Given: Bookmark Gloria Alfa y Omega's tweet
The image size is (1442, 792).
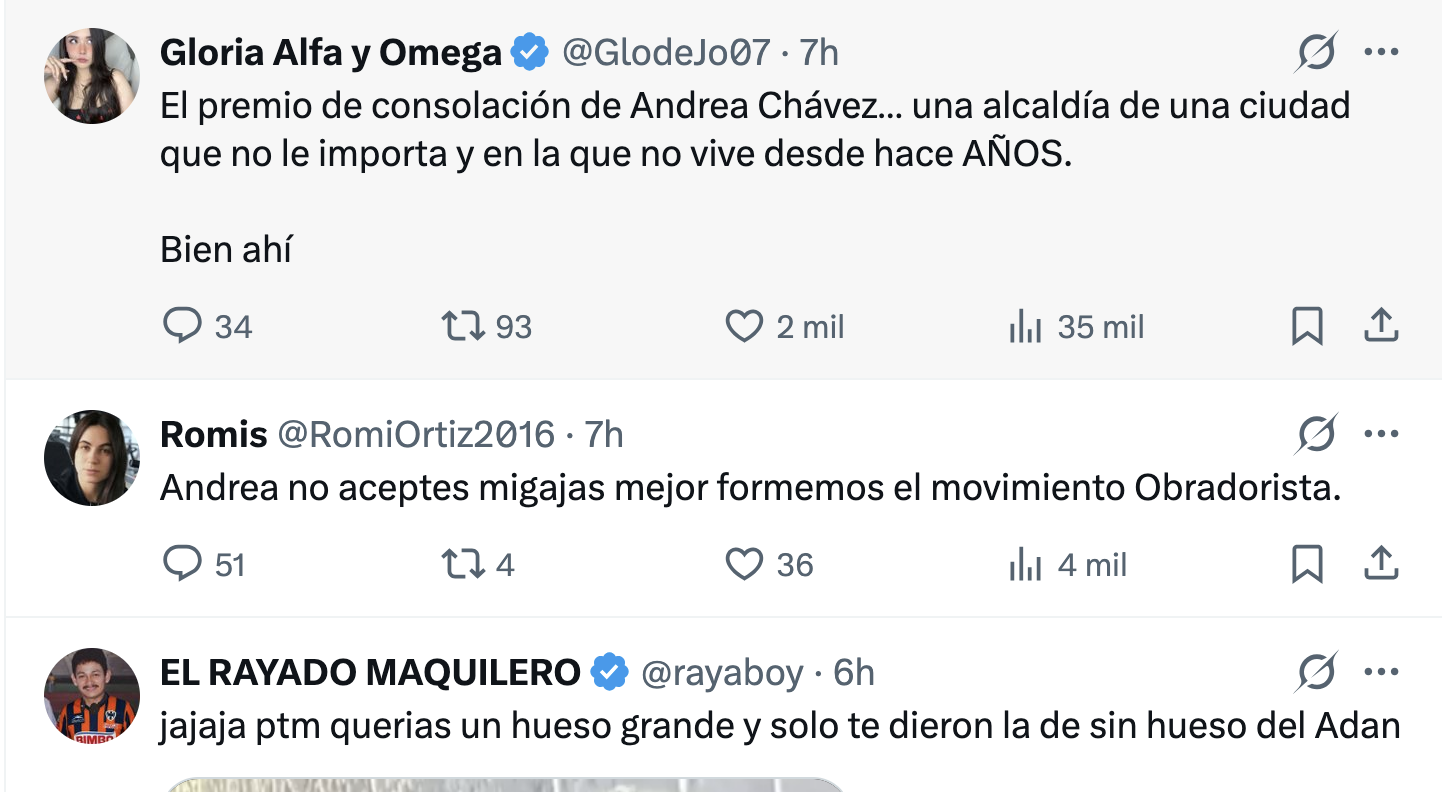Looking at the screenshot, I should pos(1307,326).
